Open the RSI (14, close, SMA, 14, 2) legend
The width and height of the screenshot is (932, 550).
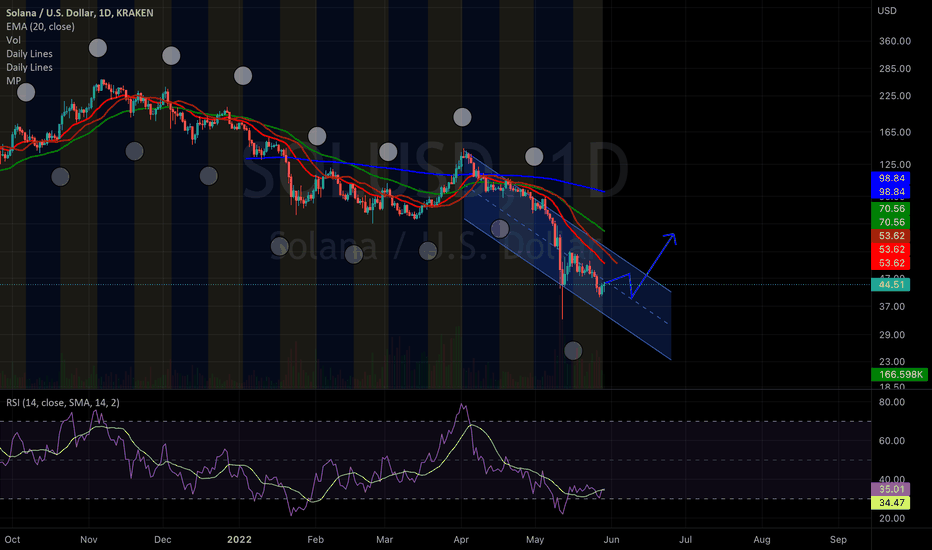pos(62,403)
